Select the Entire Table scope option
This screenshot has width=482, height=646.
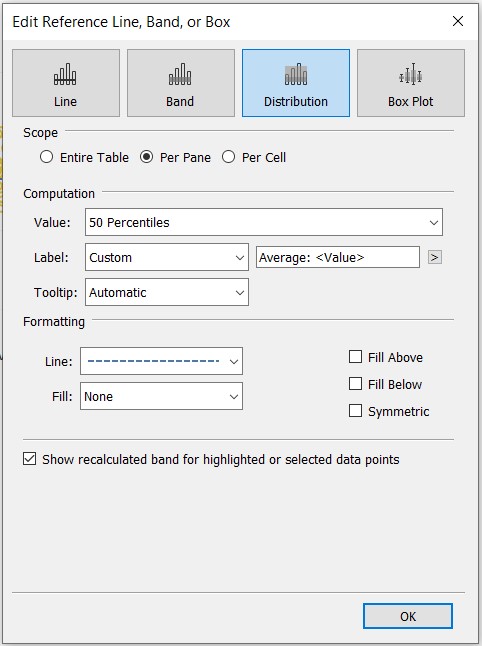pos(47,157)
